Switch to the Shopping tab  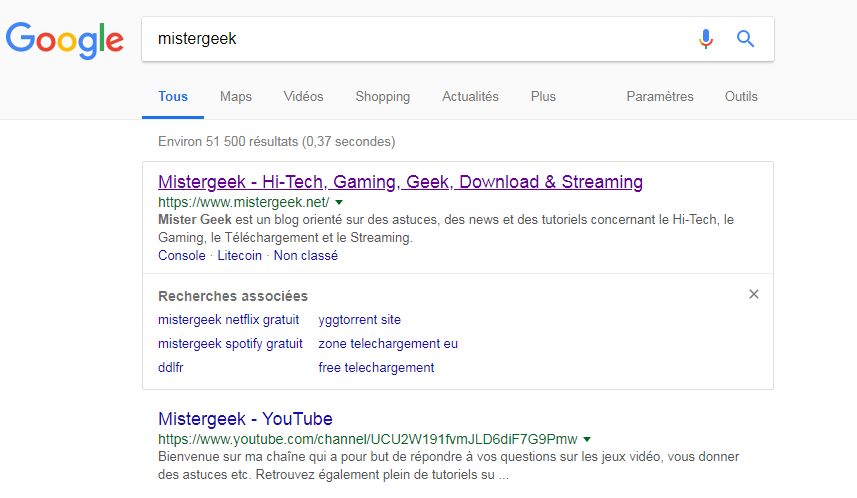[x=383, y=96]
